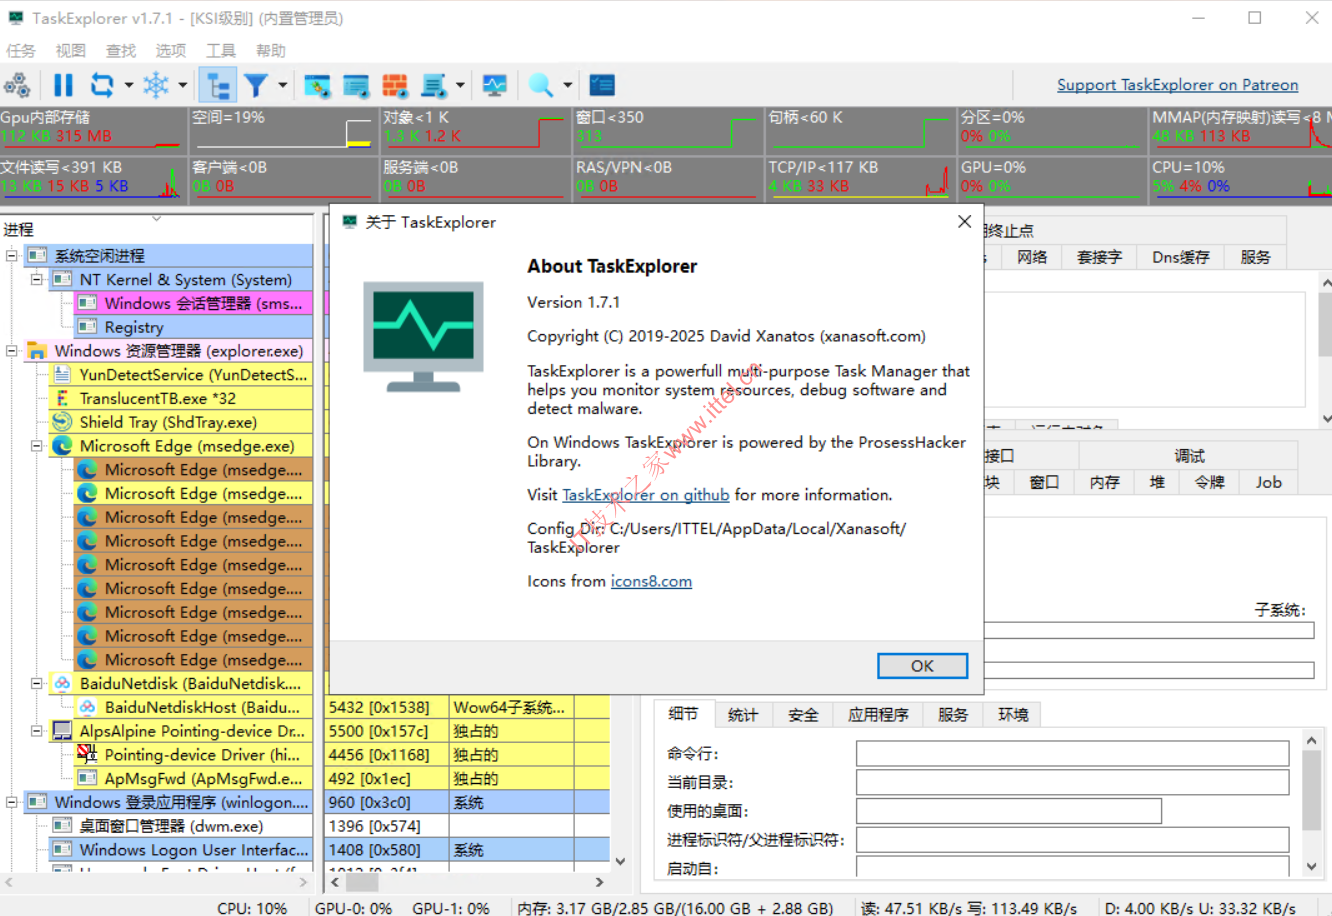Click the snowflake freeze icon

pyautogui.click(x=156, y=86)
